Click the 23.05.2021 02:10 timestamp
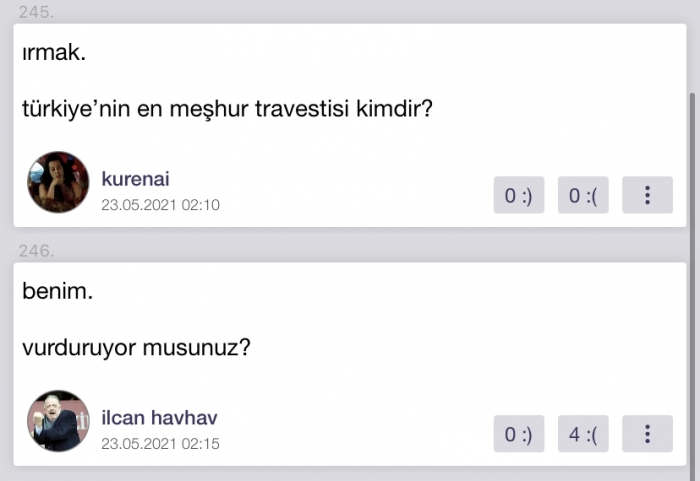Viewport: 700px width, 481px height. (x=160, y=205)
